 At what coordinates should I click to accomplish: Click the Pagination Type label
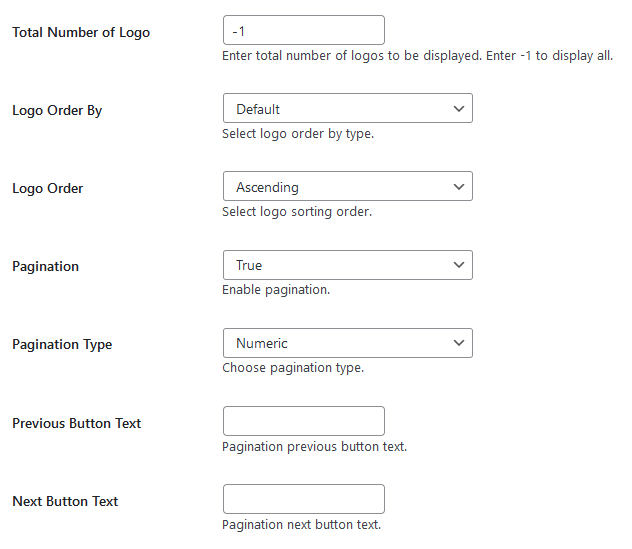point(62,344)
